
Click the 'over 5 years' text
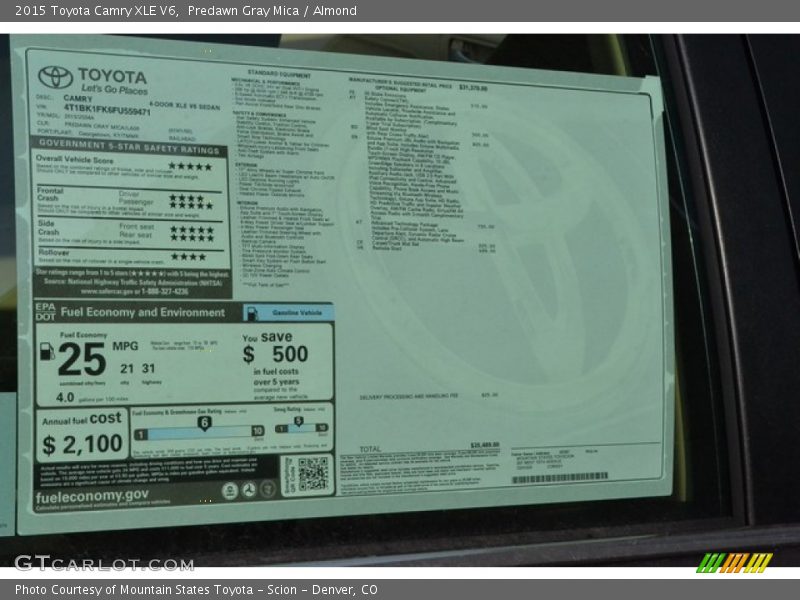pos(276,382)
